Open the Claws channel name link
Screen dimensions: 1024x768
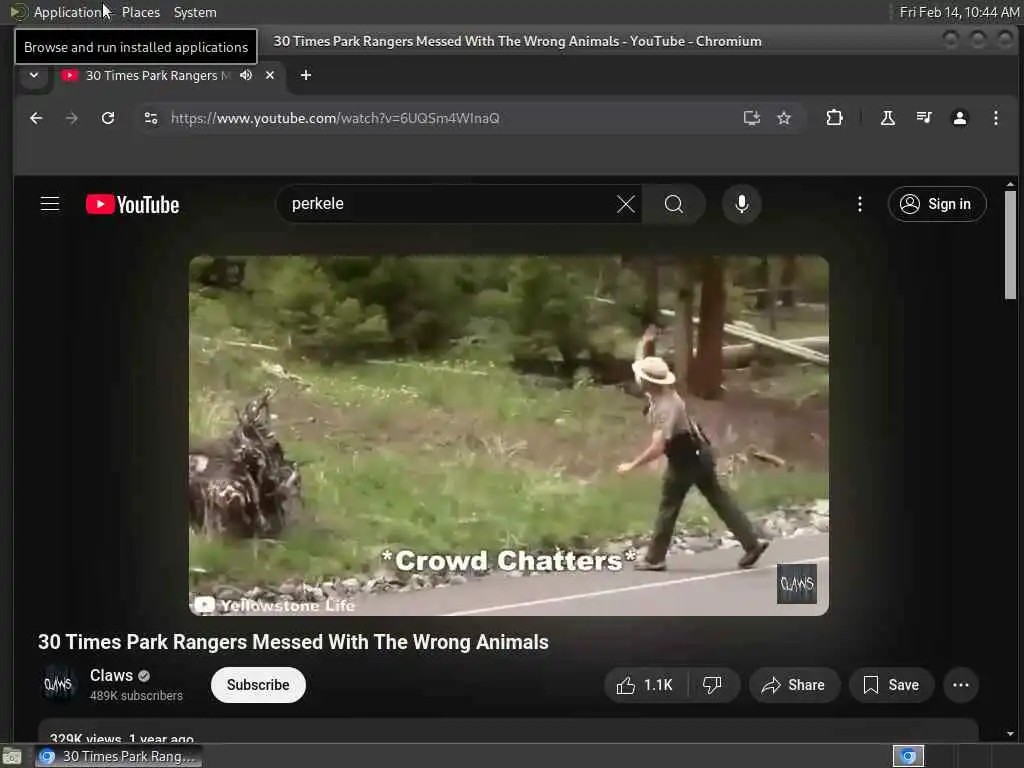tap(111, 675)
